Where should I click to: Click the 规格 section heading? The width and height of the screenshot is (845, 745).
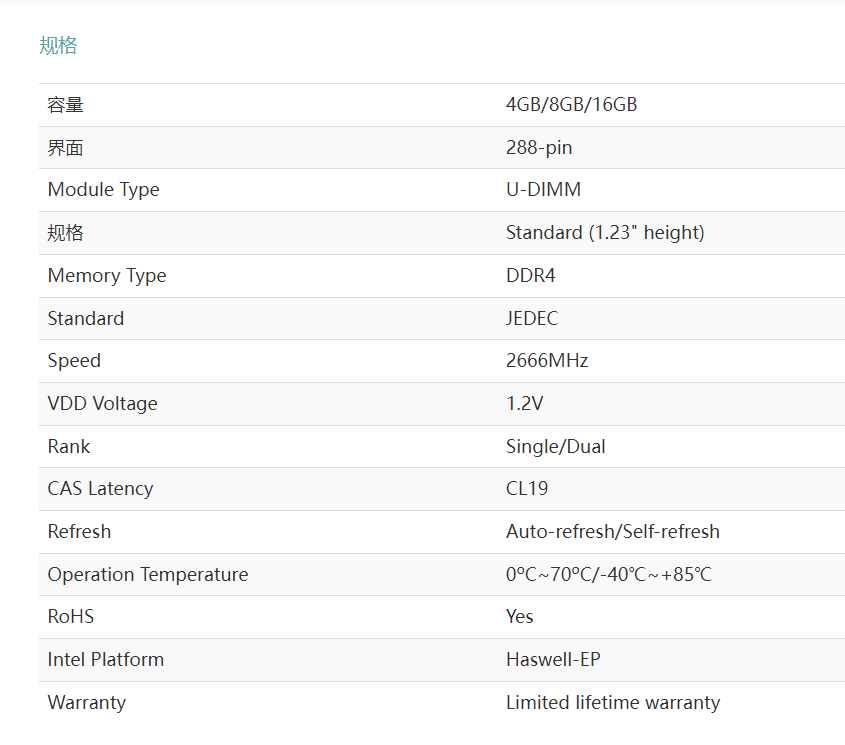point(58,45)
